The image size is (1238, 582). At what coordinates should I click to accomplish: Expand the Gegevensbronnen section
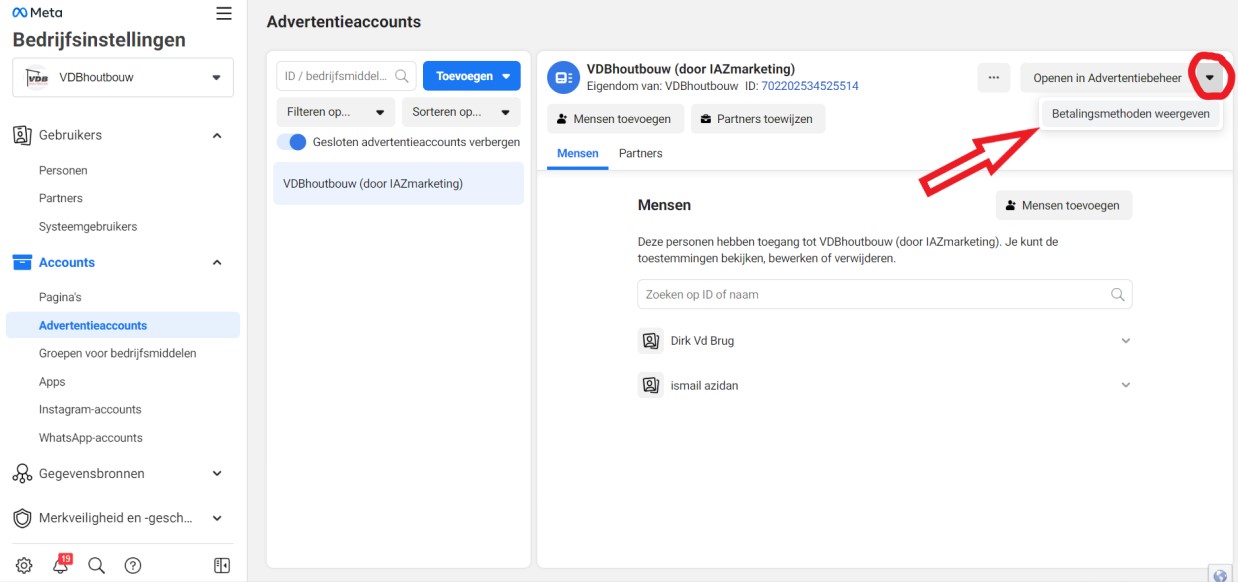click(217, 473)
